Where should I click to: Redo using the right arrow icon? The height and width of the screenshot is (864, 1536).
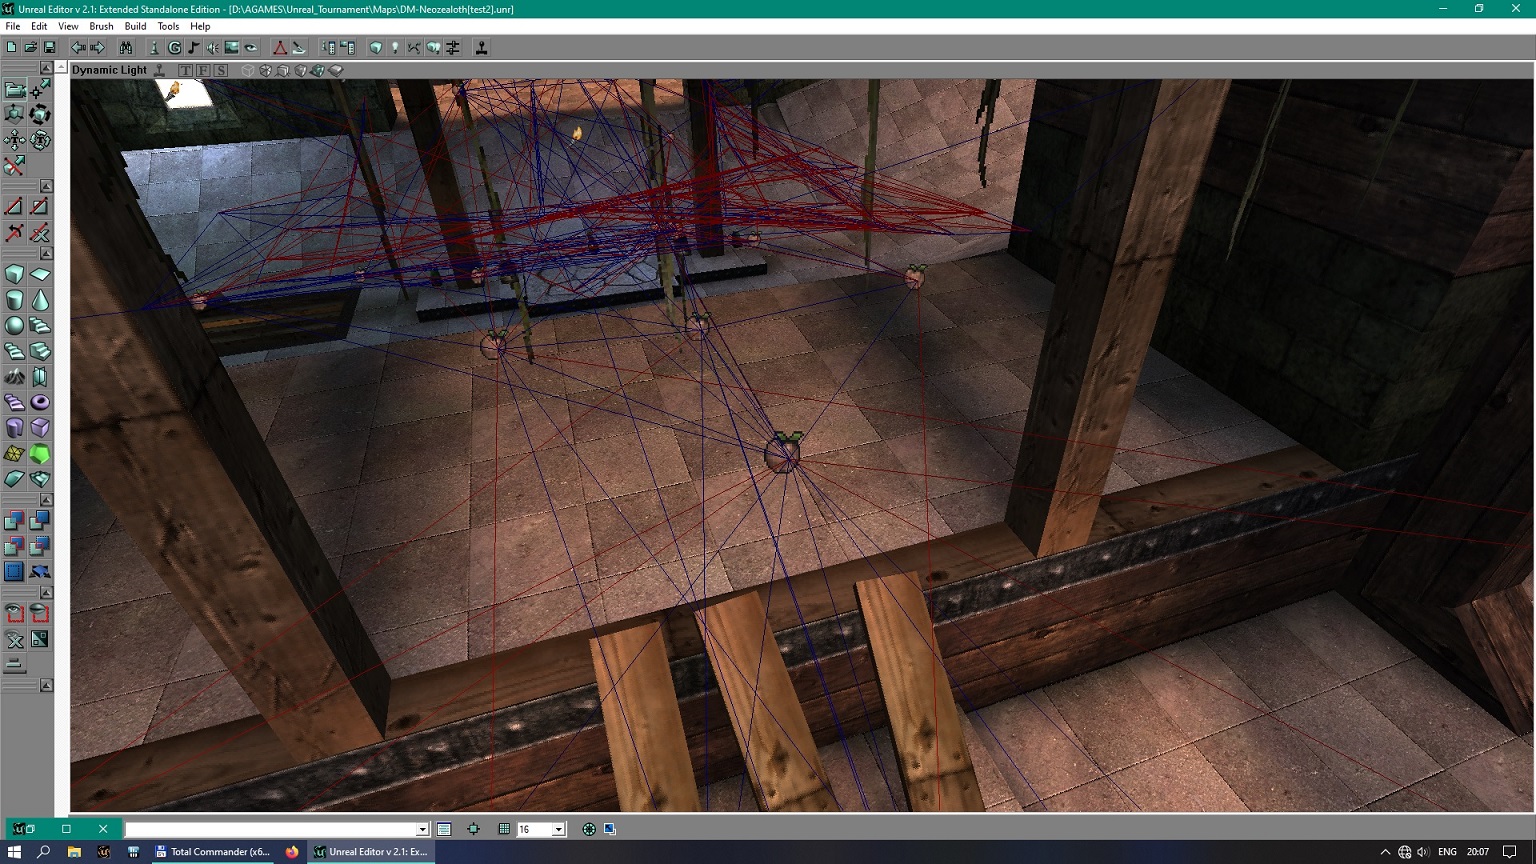point(97,47)
